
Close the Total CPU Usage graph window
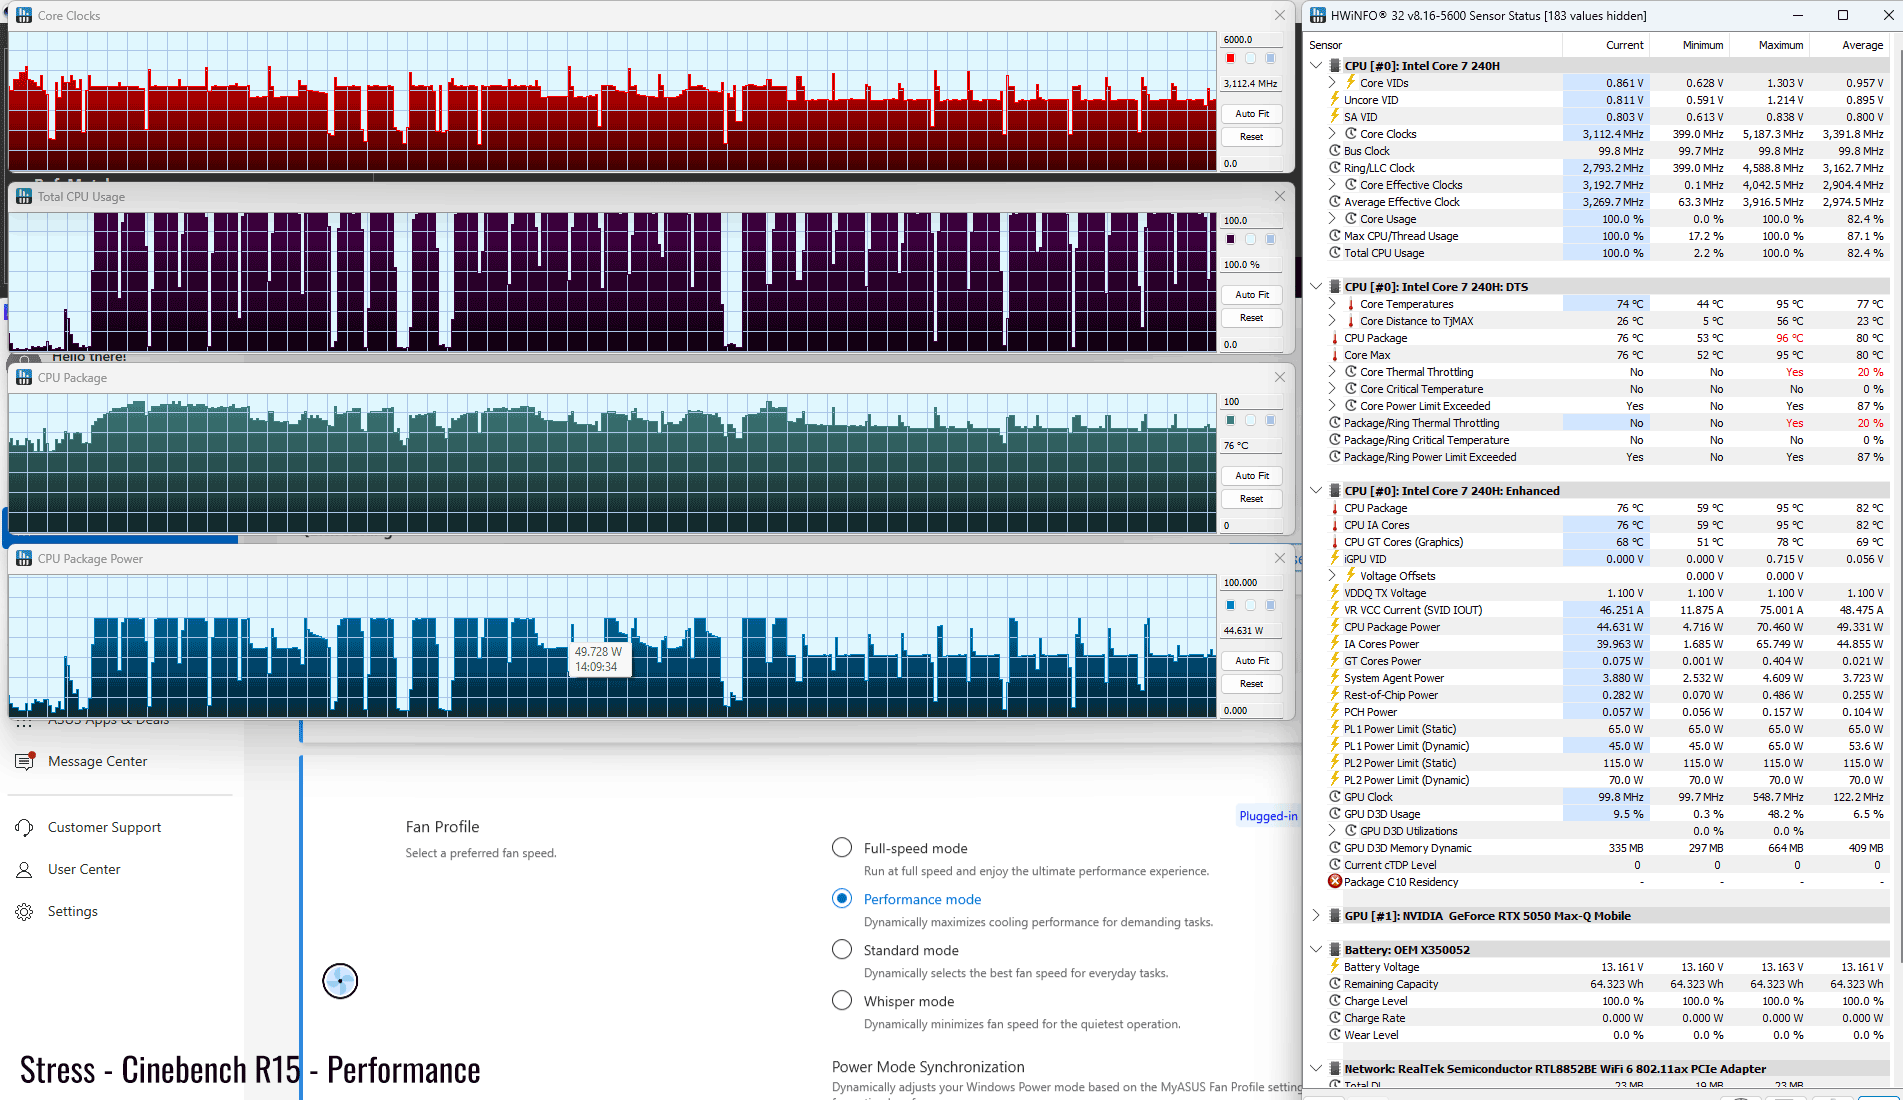(1279, 196)
